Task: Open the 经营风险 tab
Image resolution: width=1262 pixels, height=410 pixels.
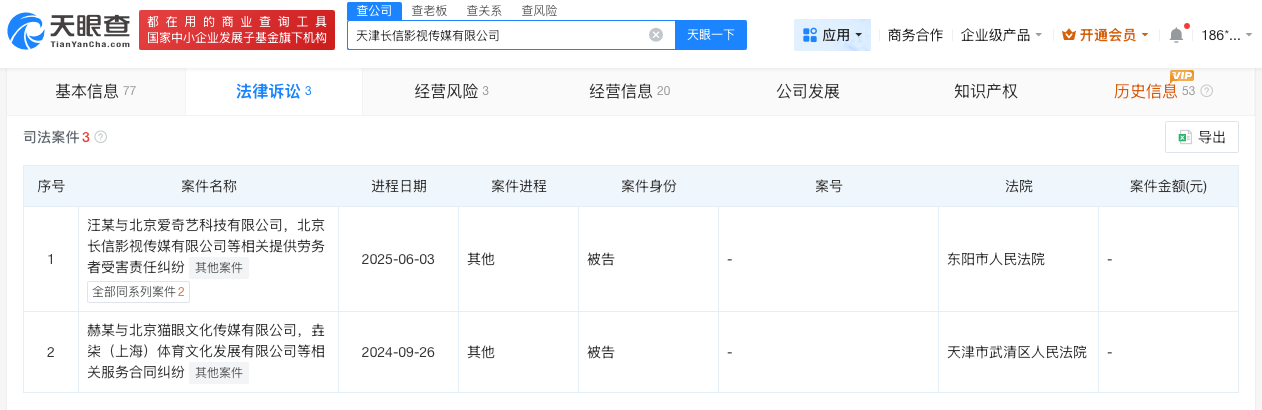Action: (451, 91)
